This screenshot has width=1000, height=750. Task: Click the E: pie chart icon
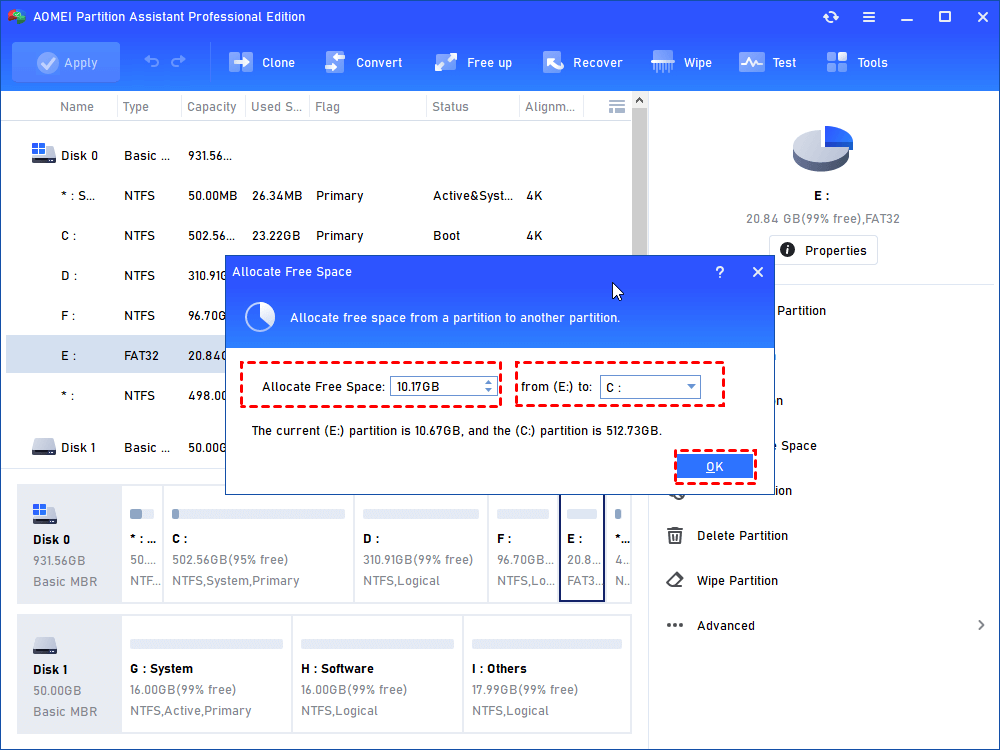click(823, 149)
